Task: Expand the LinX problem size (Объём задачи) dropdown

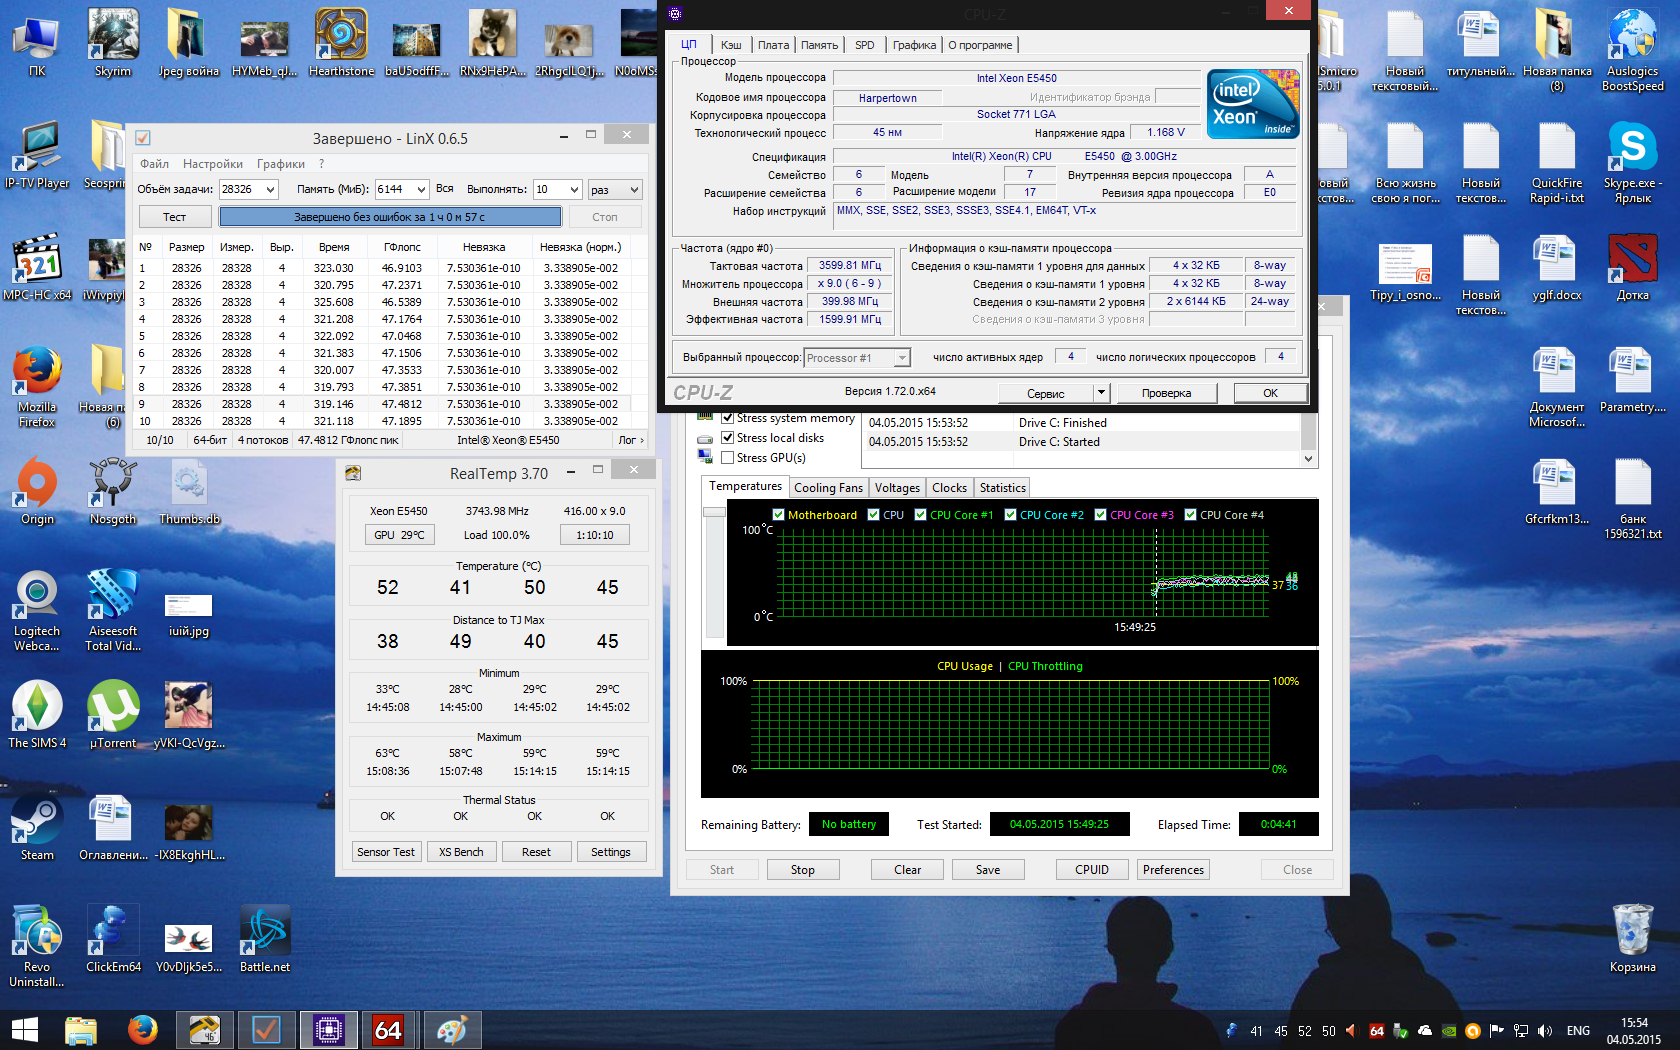Action: tap(270, 190)
